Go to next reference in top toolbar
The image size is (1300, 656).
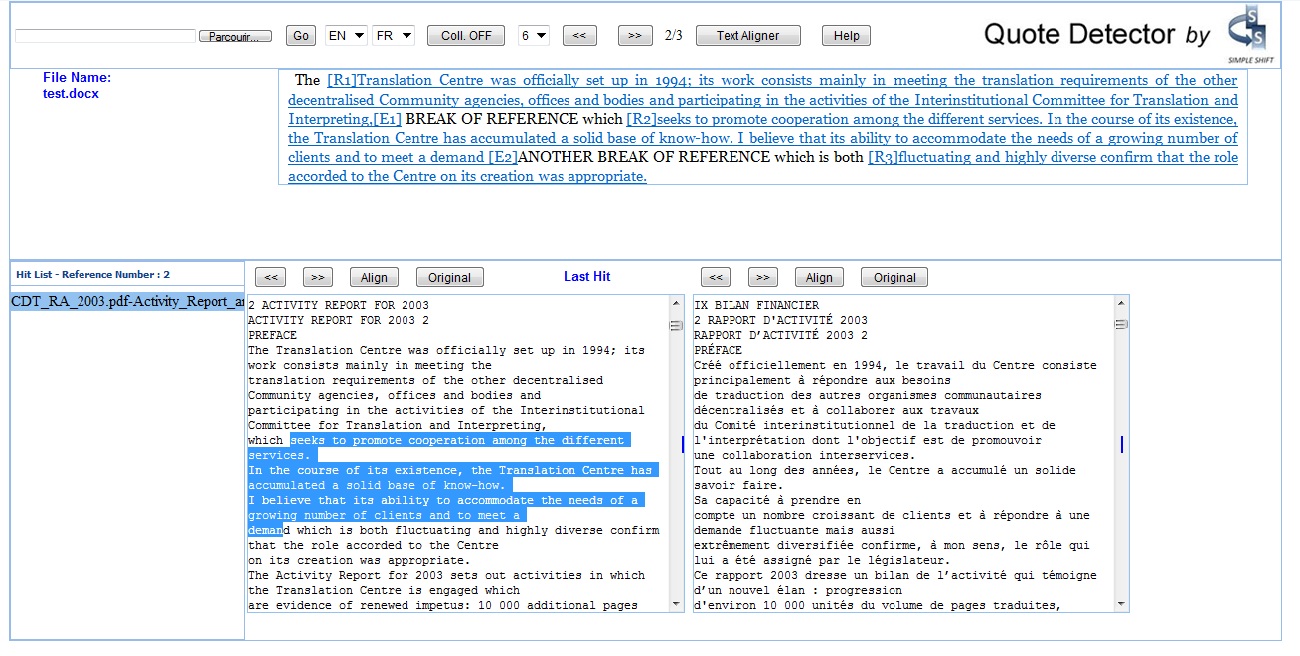click(634, 36)
